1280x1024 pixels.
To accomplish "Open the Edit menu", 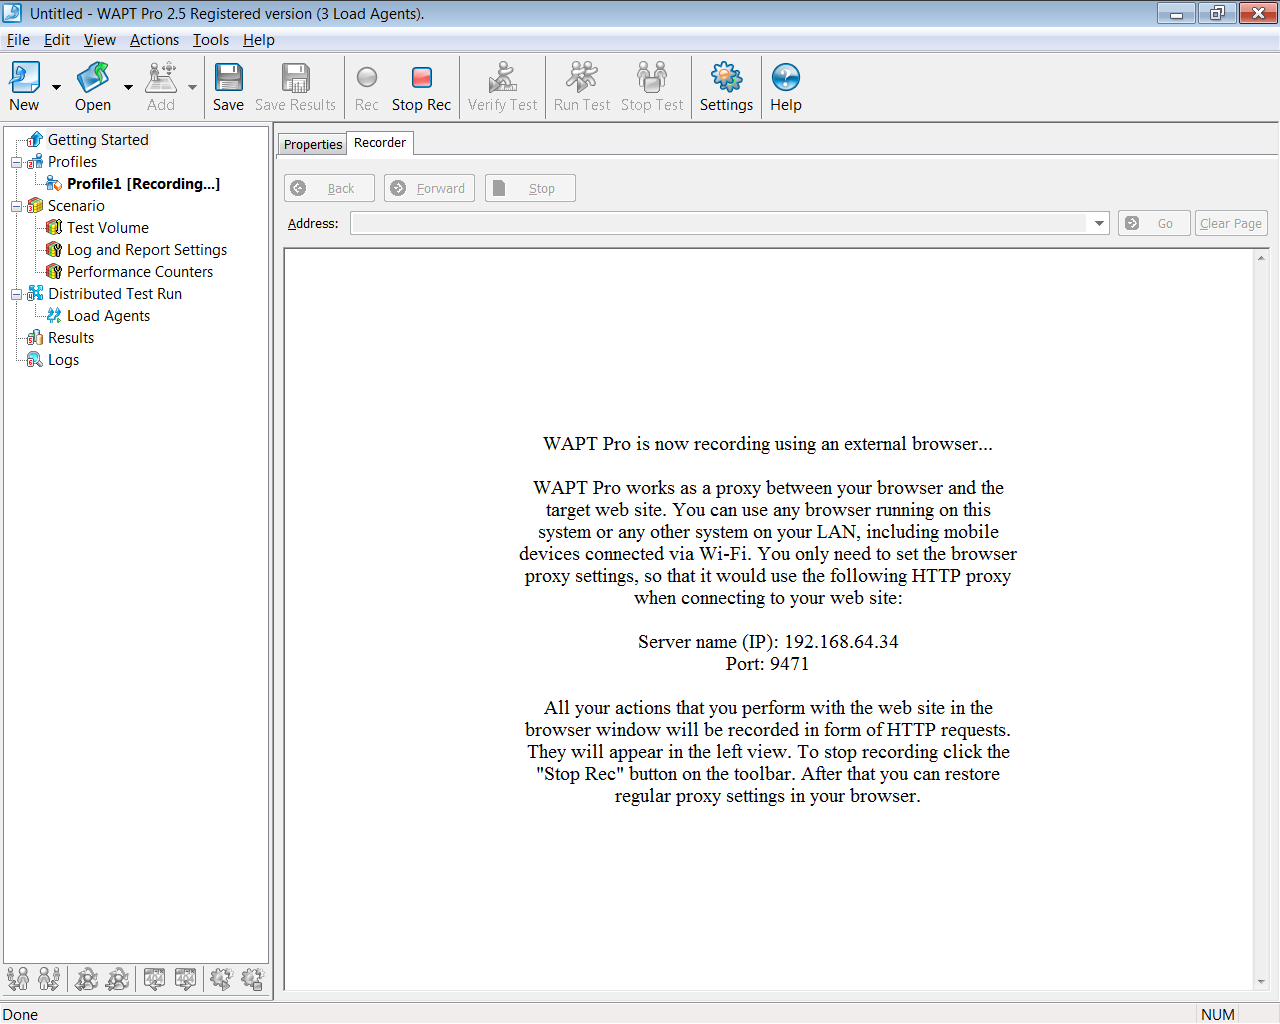I will click(x=57, y=40).
